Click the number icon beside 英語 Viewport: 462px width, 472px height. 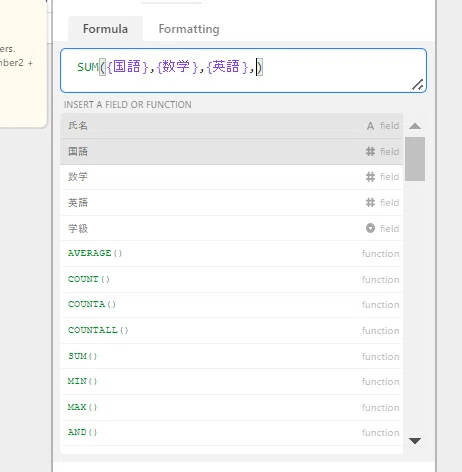tap(370, 202)
